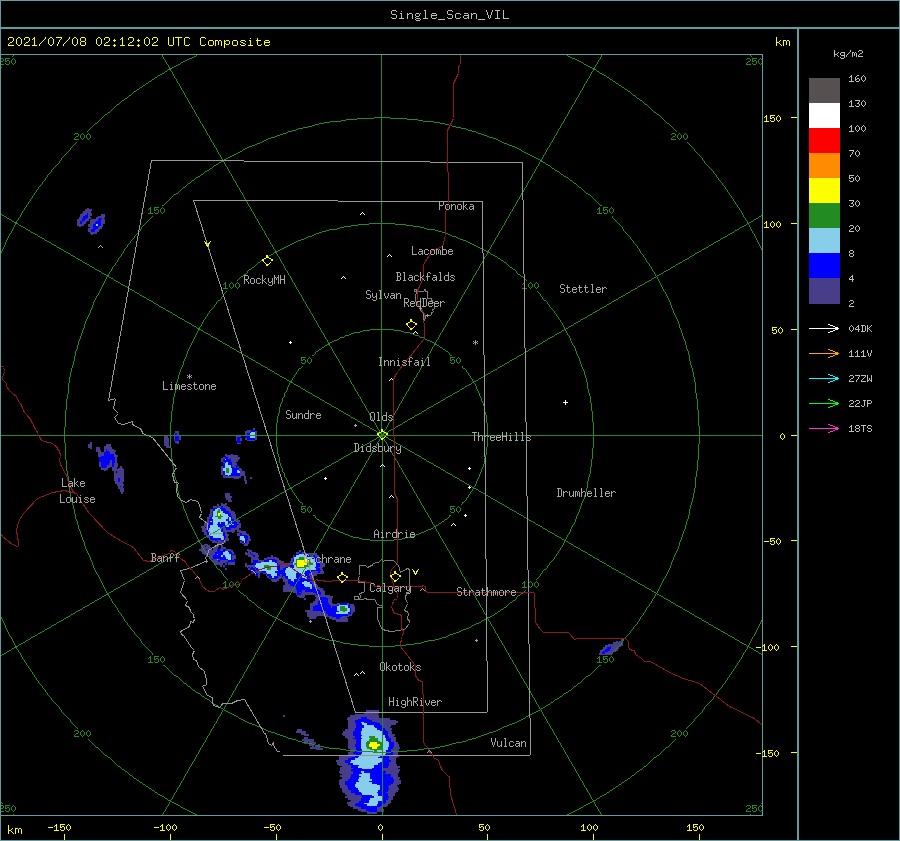Click the Banff label
This screenshot has width=900, height=841.
(165, 558)
